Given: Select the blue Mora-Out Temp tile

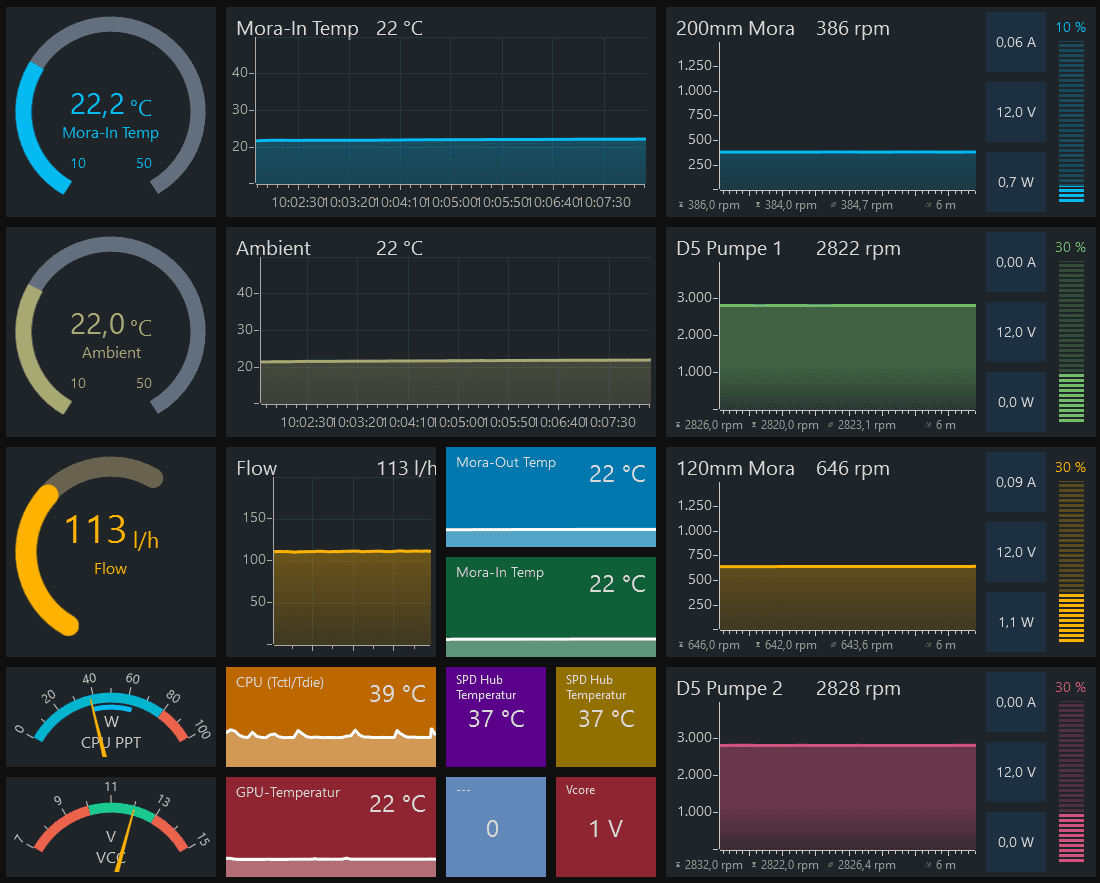Looking at the screenshot, I should (x=551, y=497).
